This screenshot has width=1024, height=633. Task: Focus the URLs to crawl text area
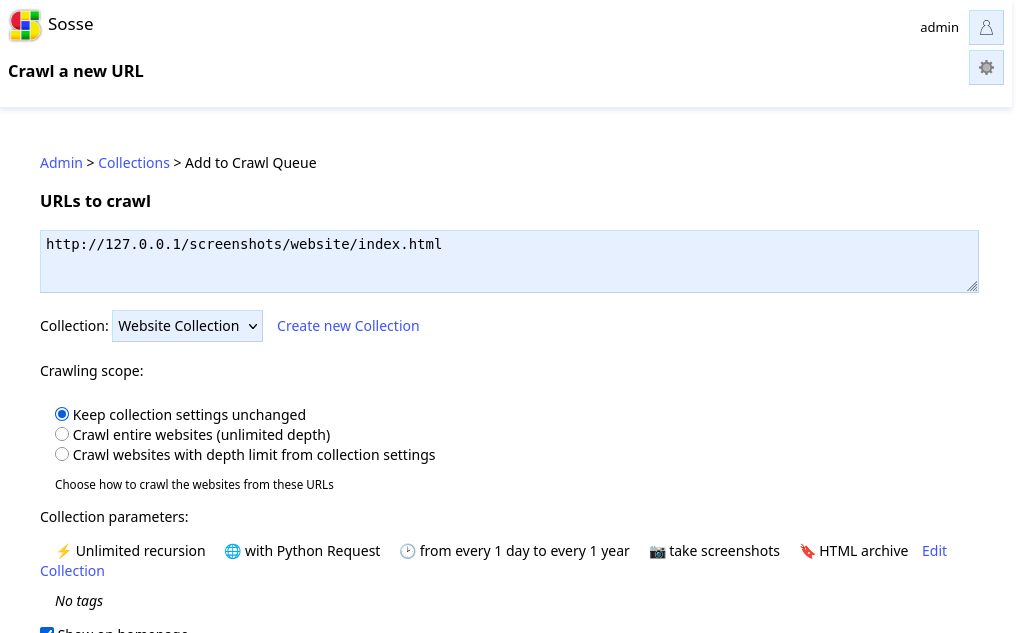click(509, 261)
